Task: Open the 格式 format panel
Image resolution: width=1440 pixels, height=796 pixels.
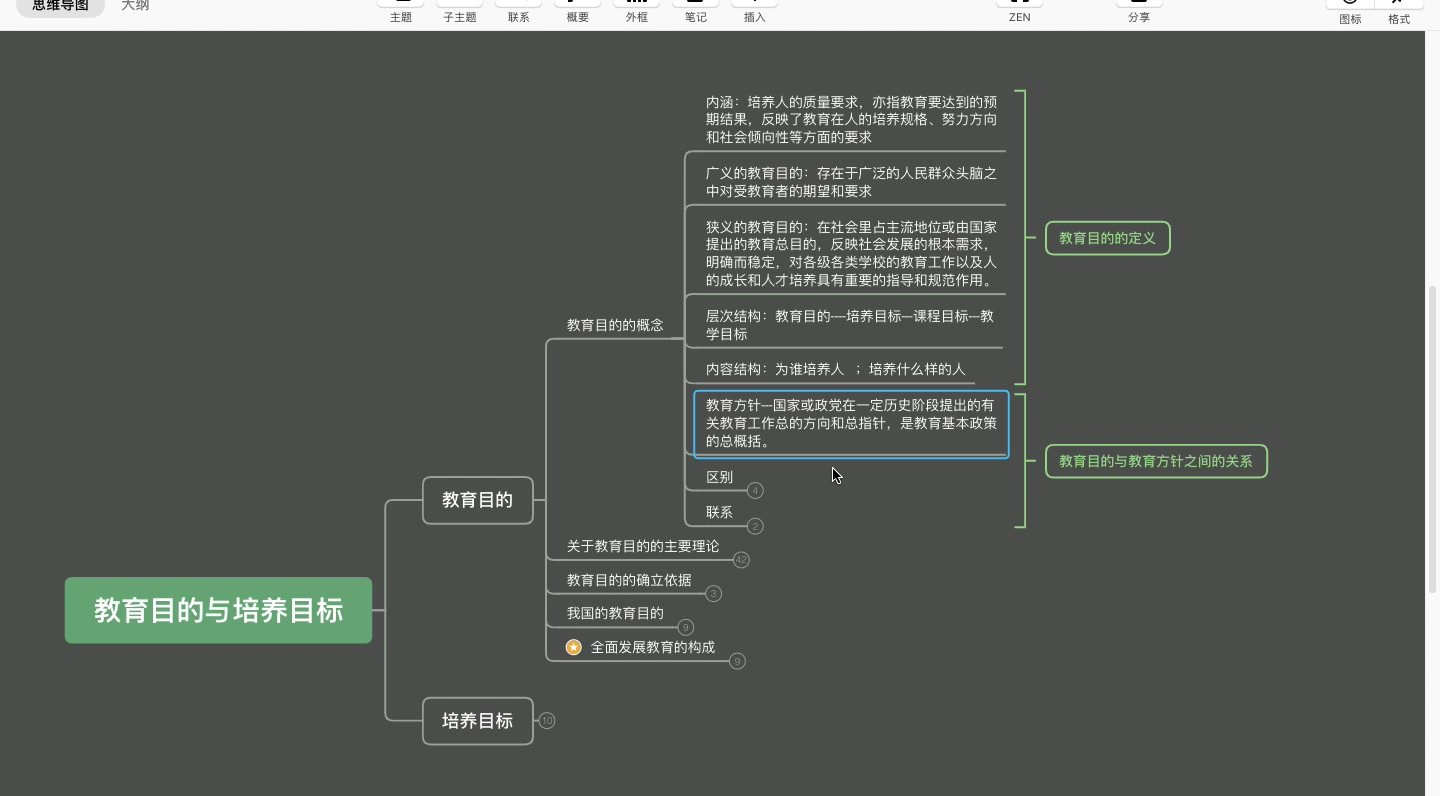Action: tap(1399, 12)
